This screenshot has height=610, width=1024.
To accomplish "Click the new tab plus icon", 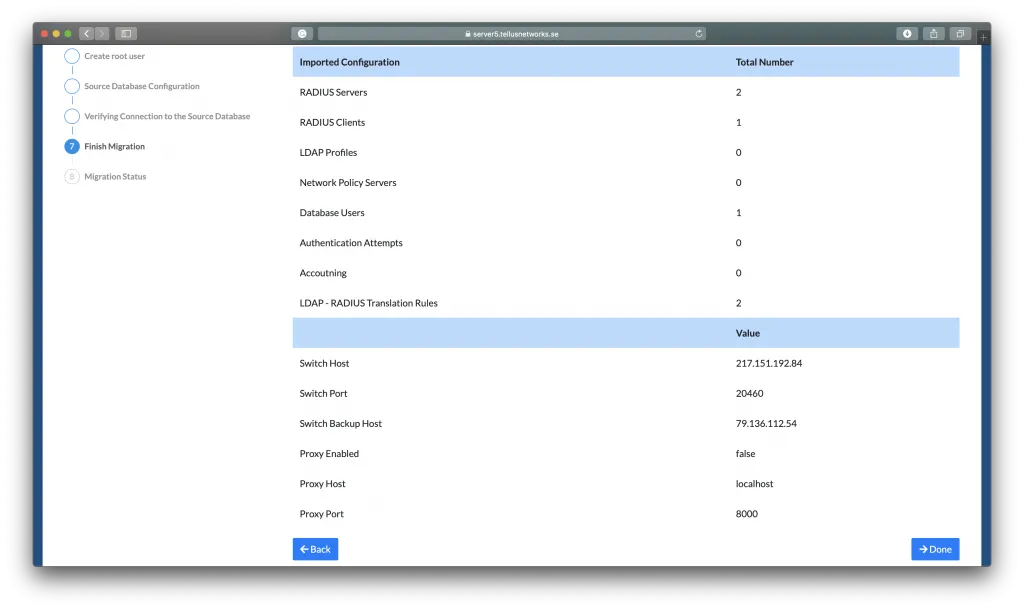I will (x=983, y=38).
